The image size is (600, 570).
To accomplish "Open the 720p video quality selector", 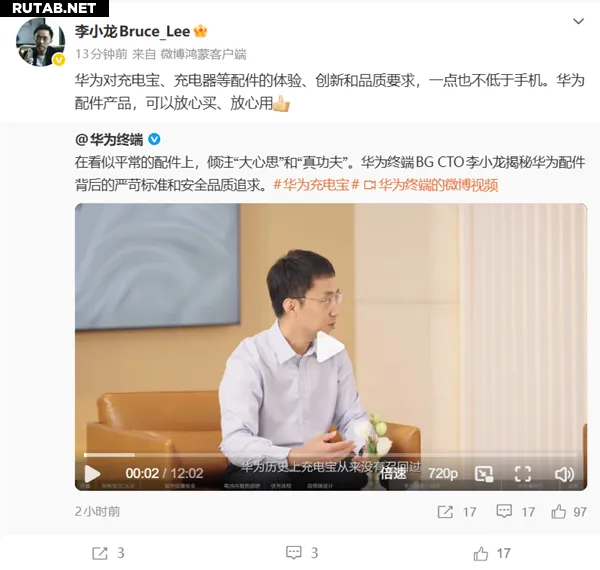I will tap(443, 474).
